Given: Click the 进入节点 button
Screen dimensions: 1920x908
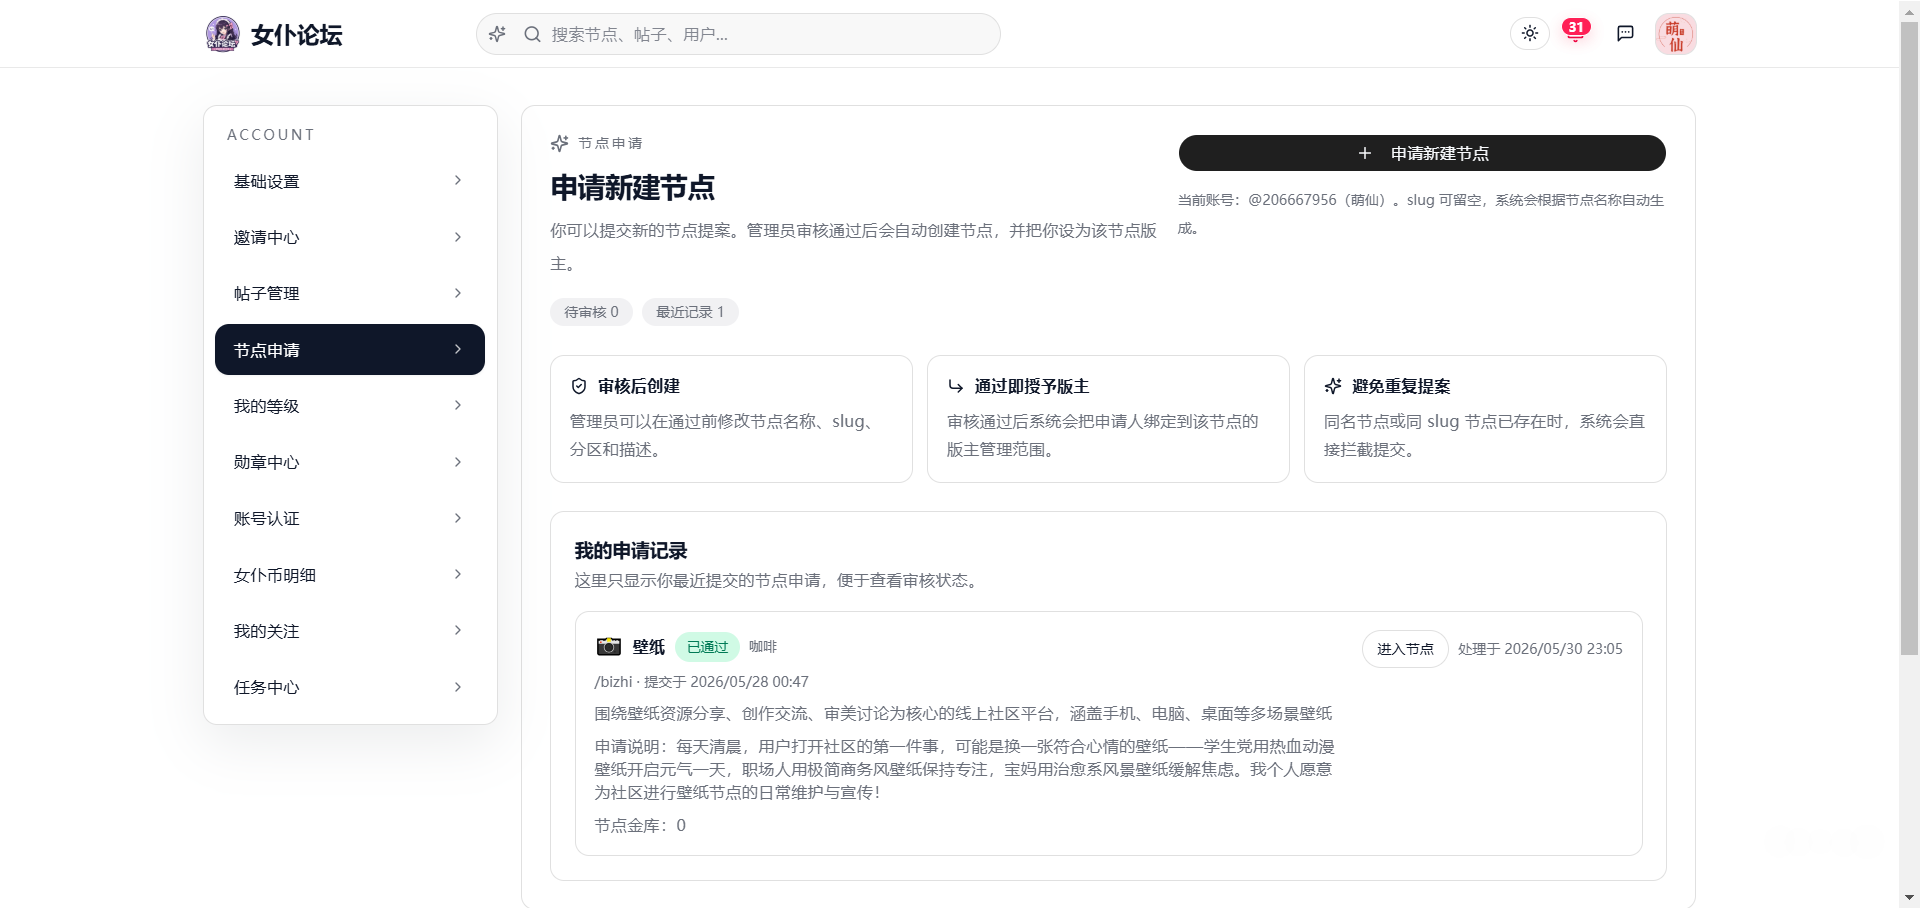Looking at the screenshot, I should (1405, 649).
